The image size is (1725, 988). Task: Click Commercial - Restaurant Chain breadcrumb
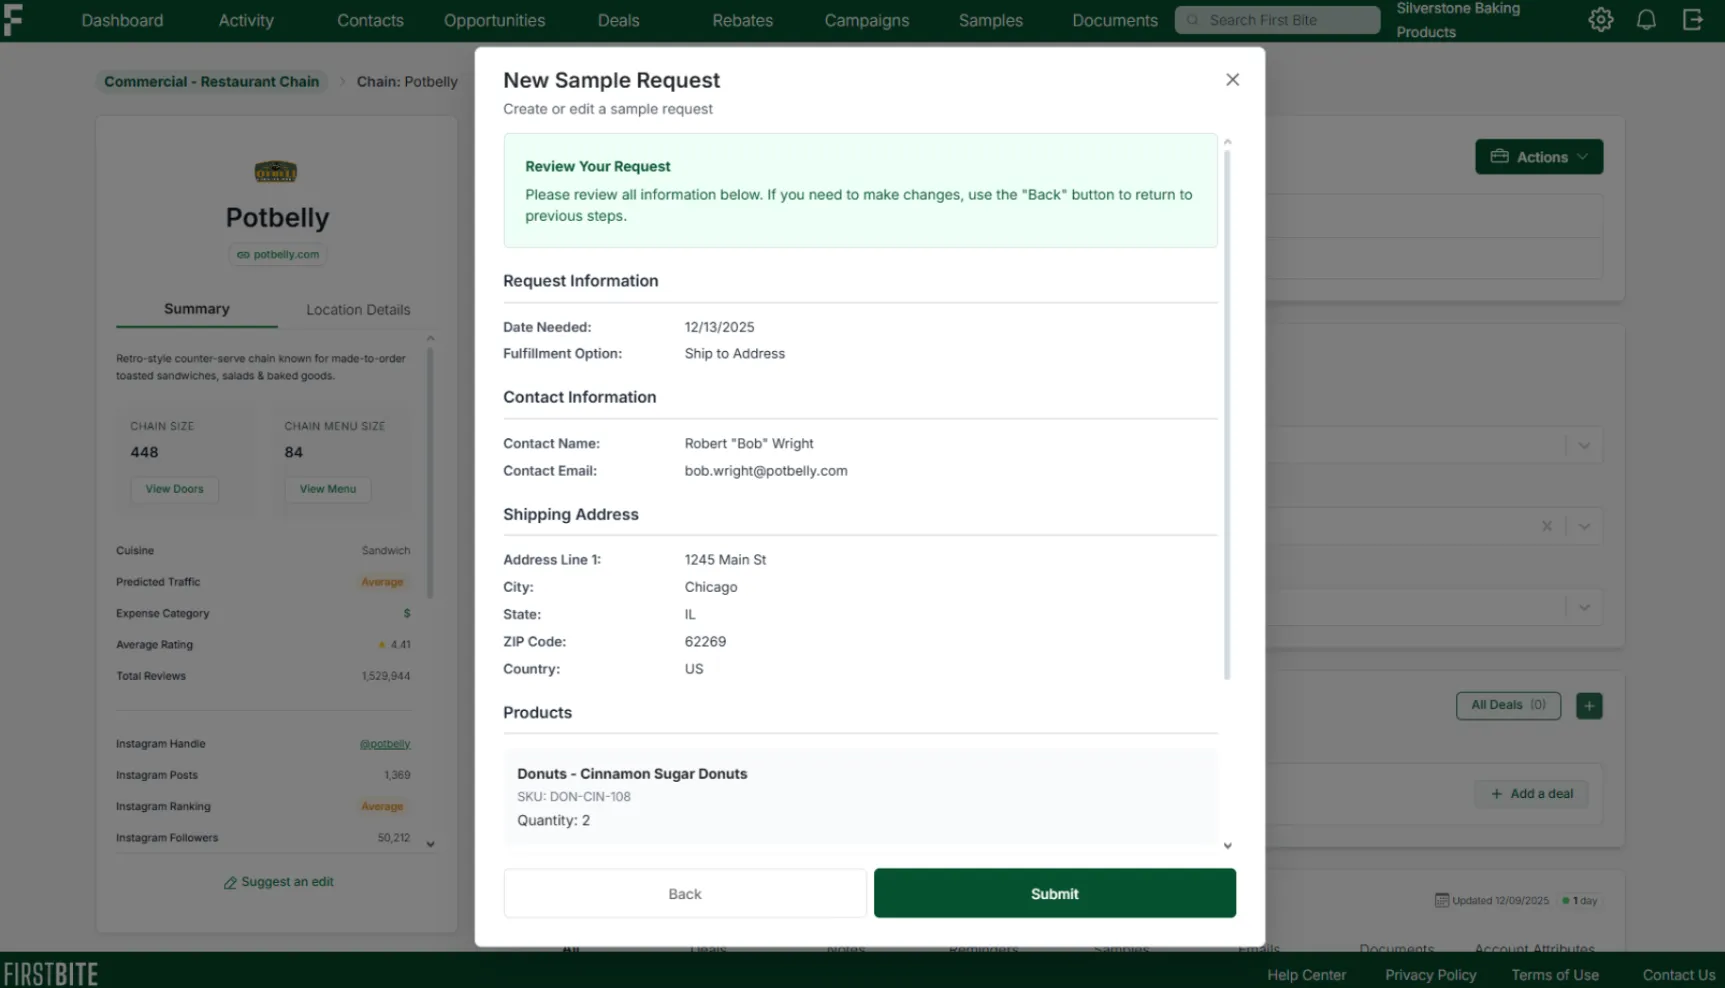tap(211, 82)
